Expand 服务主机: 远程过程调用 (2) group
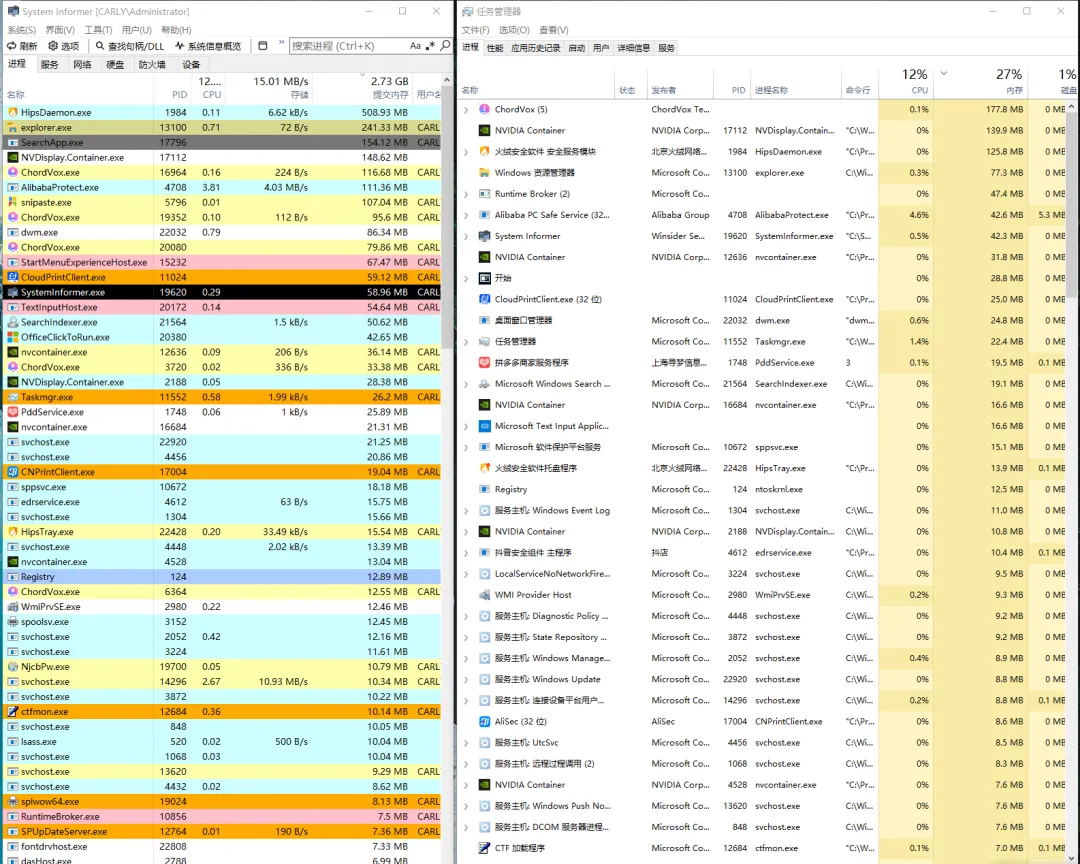 pos(466,764)
